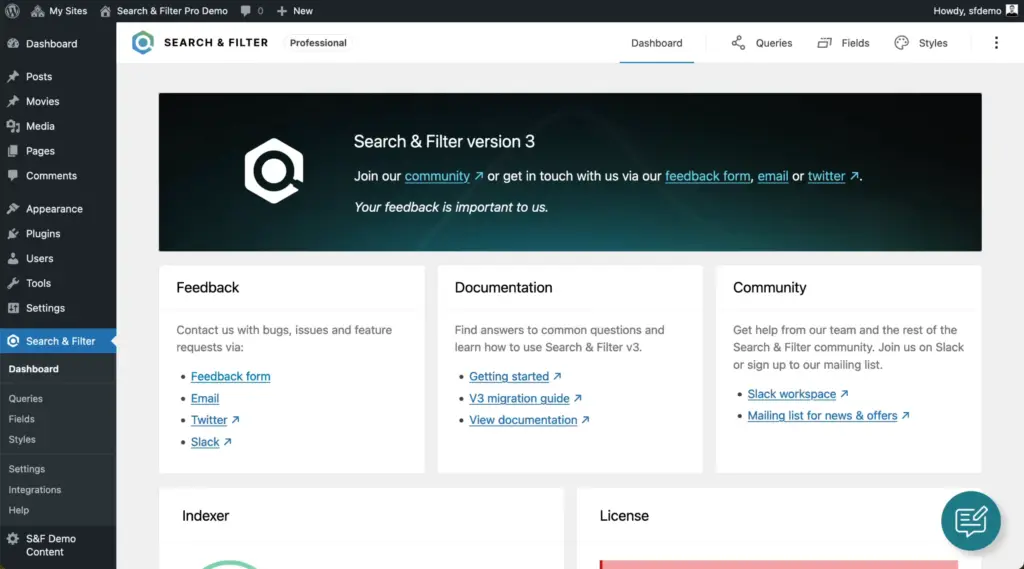Image resolution: width=1024 pixels, height=569 pixels.
Task: Open Search & Filter Pro Demo site link
Action: click(x=163, y=10)
